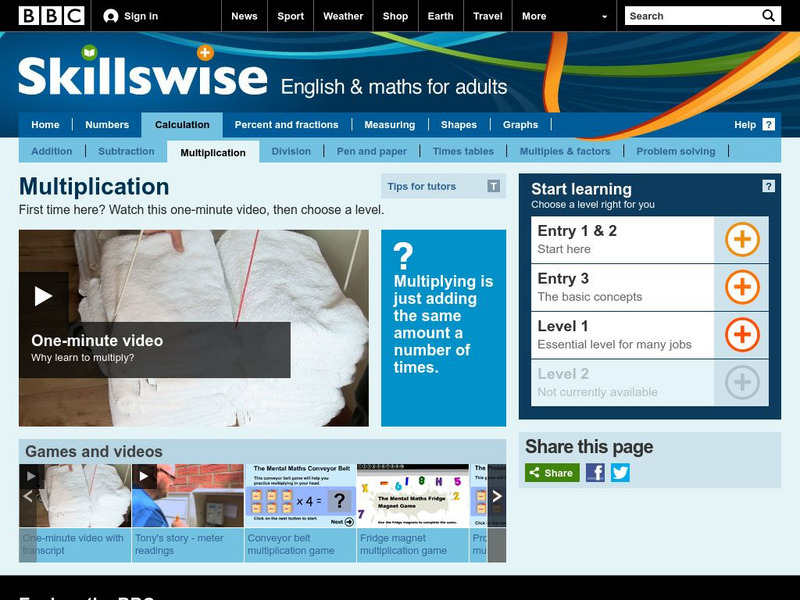This screenshot has width=800, height=600.
Task: Play the One-minute video
Action: point(43,296)
